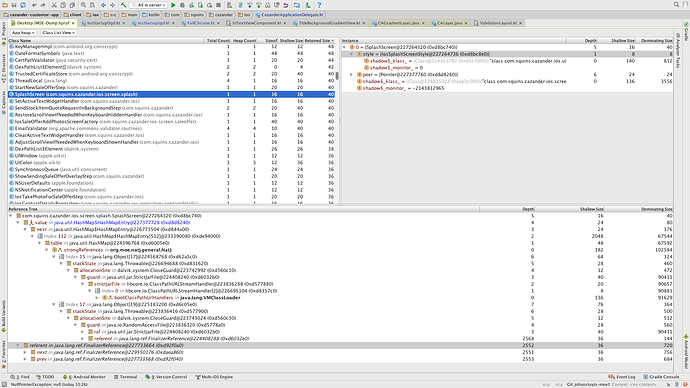This screenshot has height=388, width=690.
Task: Collapse the SplashScreen@227264320 instance node
Action: click(x=345, y=47)
